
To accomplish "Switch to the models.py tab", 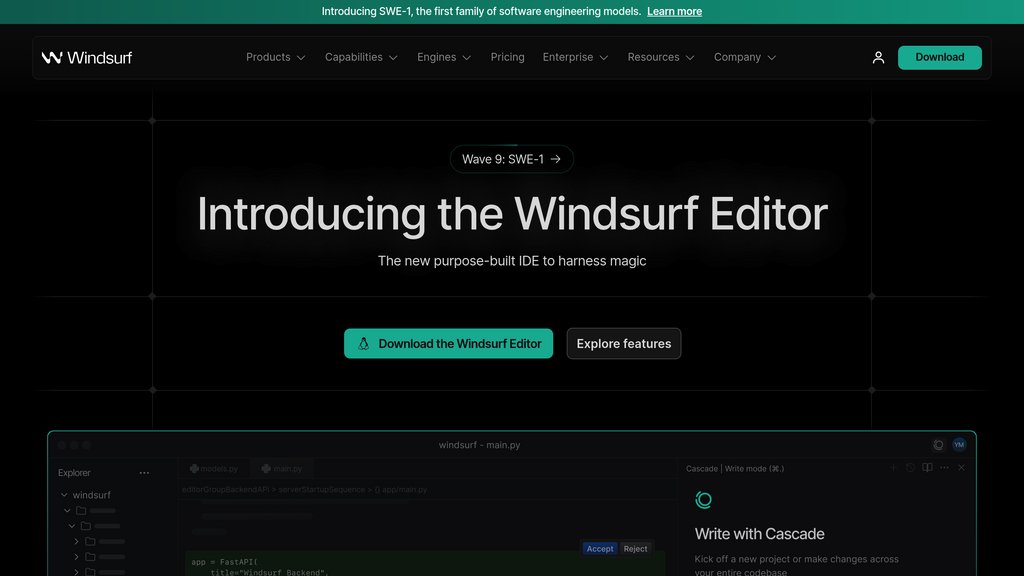I will pos(215,468).
